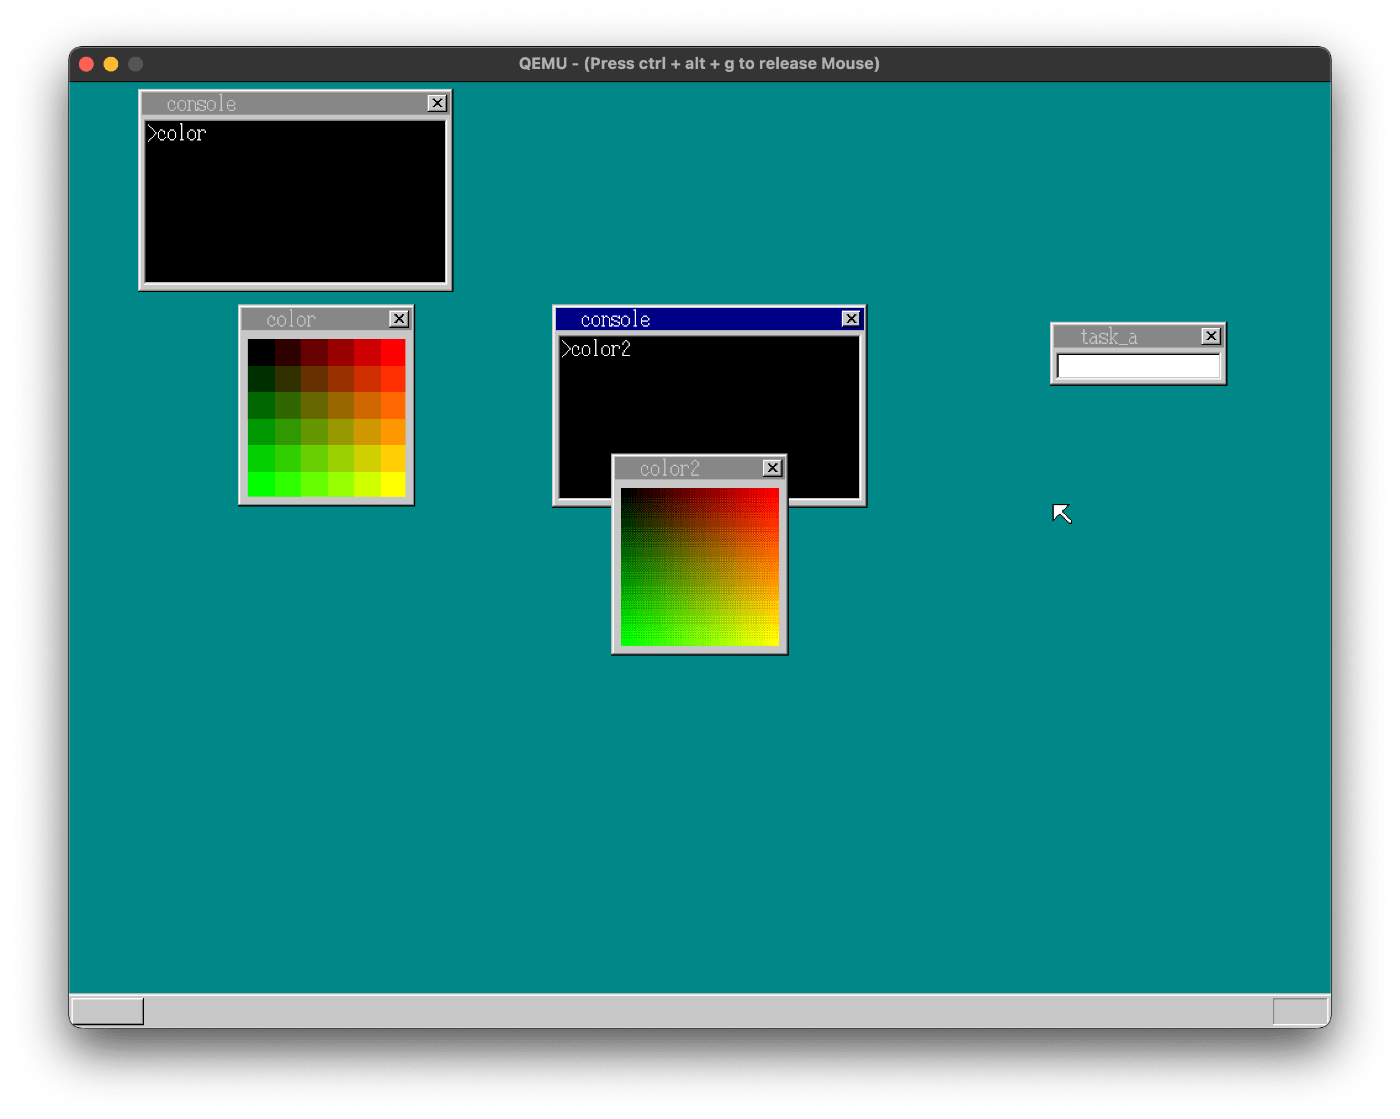Click the "task_a" window title text
The height and width of the screenshot is (1119, 1400).
(1109, 337)
